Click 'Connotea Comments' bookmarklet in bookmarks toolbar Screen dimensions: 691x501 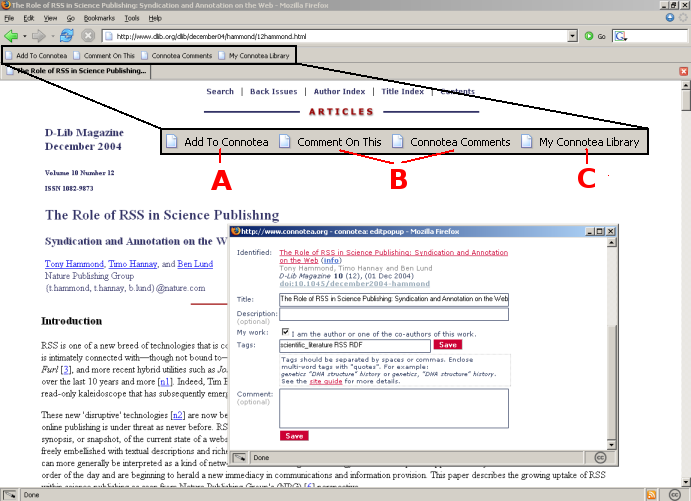click(177, 56)
